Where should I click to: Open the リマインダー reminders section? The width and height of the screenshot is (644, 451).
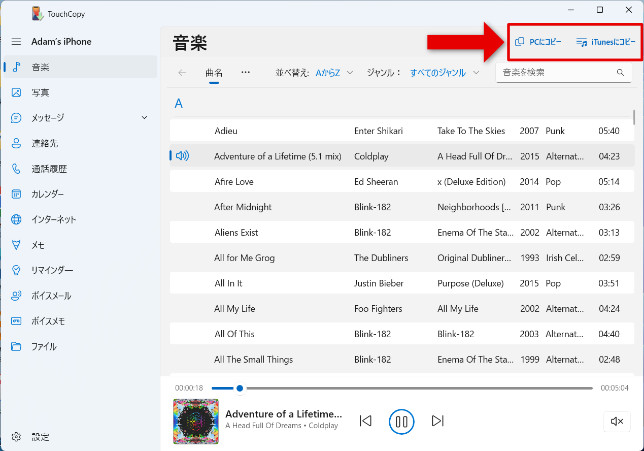tap(80, 270)
